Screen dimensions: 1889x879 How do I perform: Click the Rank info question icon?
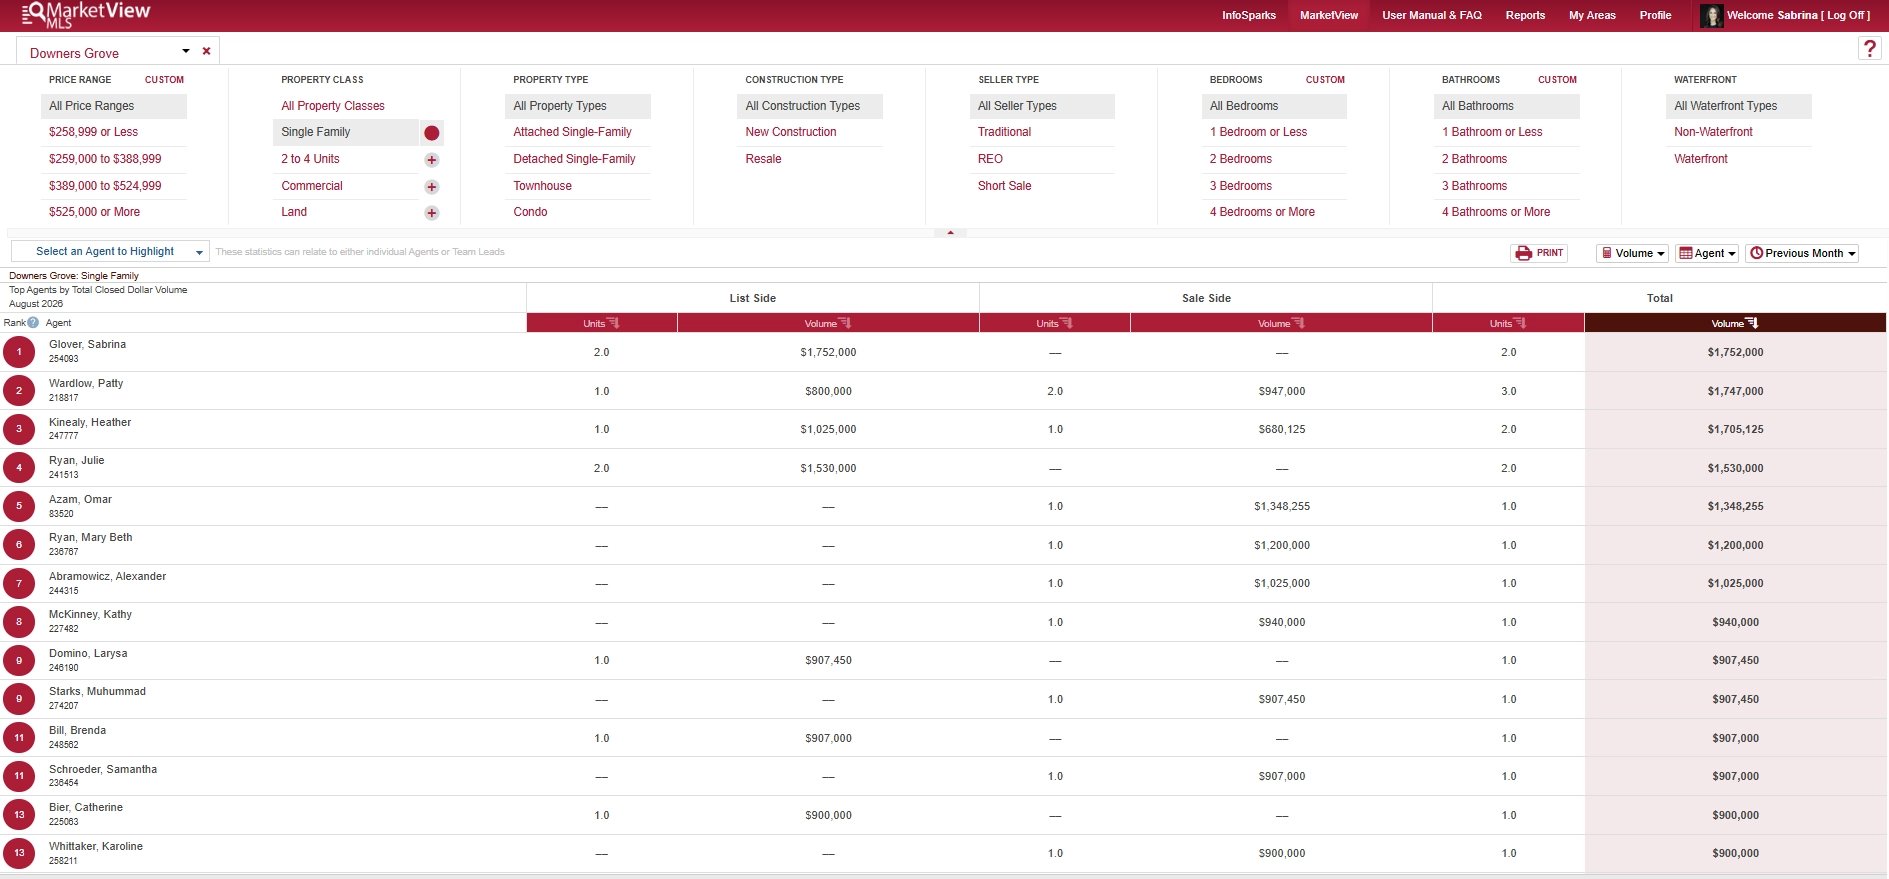pyautogui.click(x=33, y=323)
